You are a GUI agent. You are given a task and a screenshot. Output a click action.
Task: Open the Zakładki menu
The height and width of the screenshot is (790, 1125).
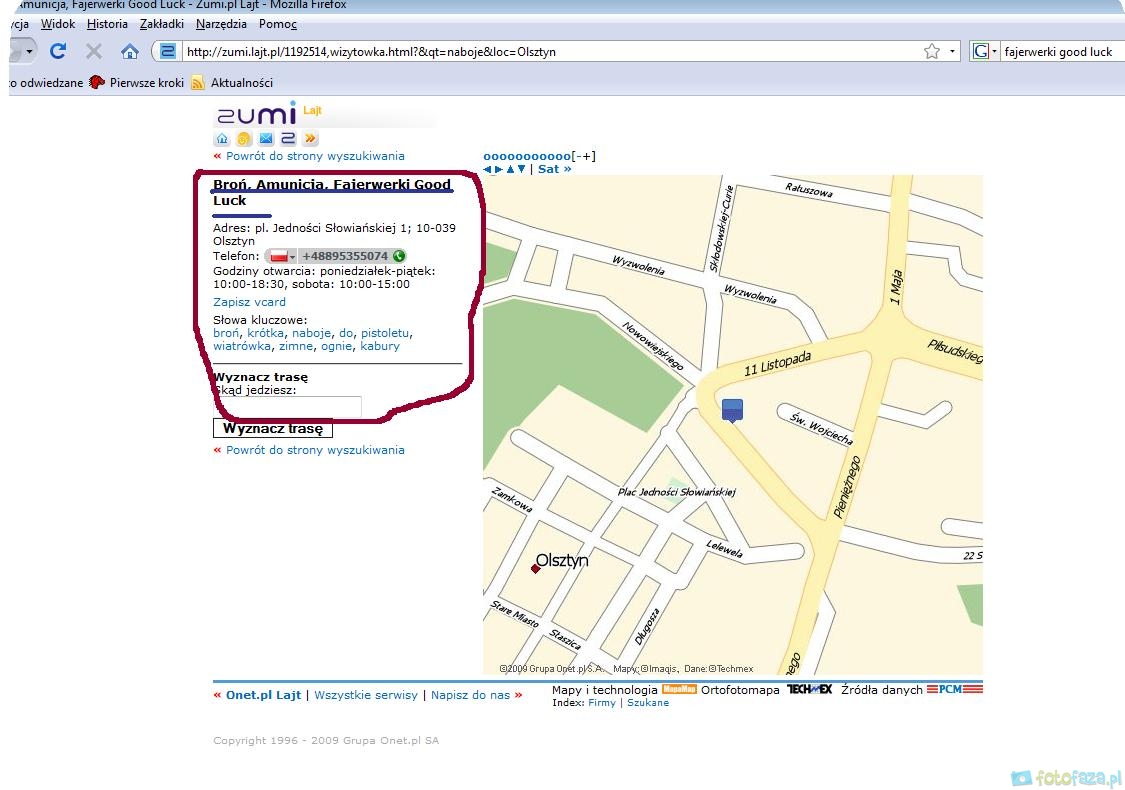161,24
